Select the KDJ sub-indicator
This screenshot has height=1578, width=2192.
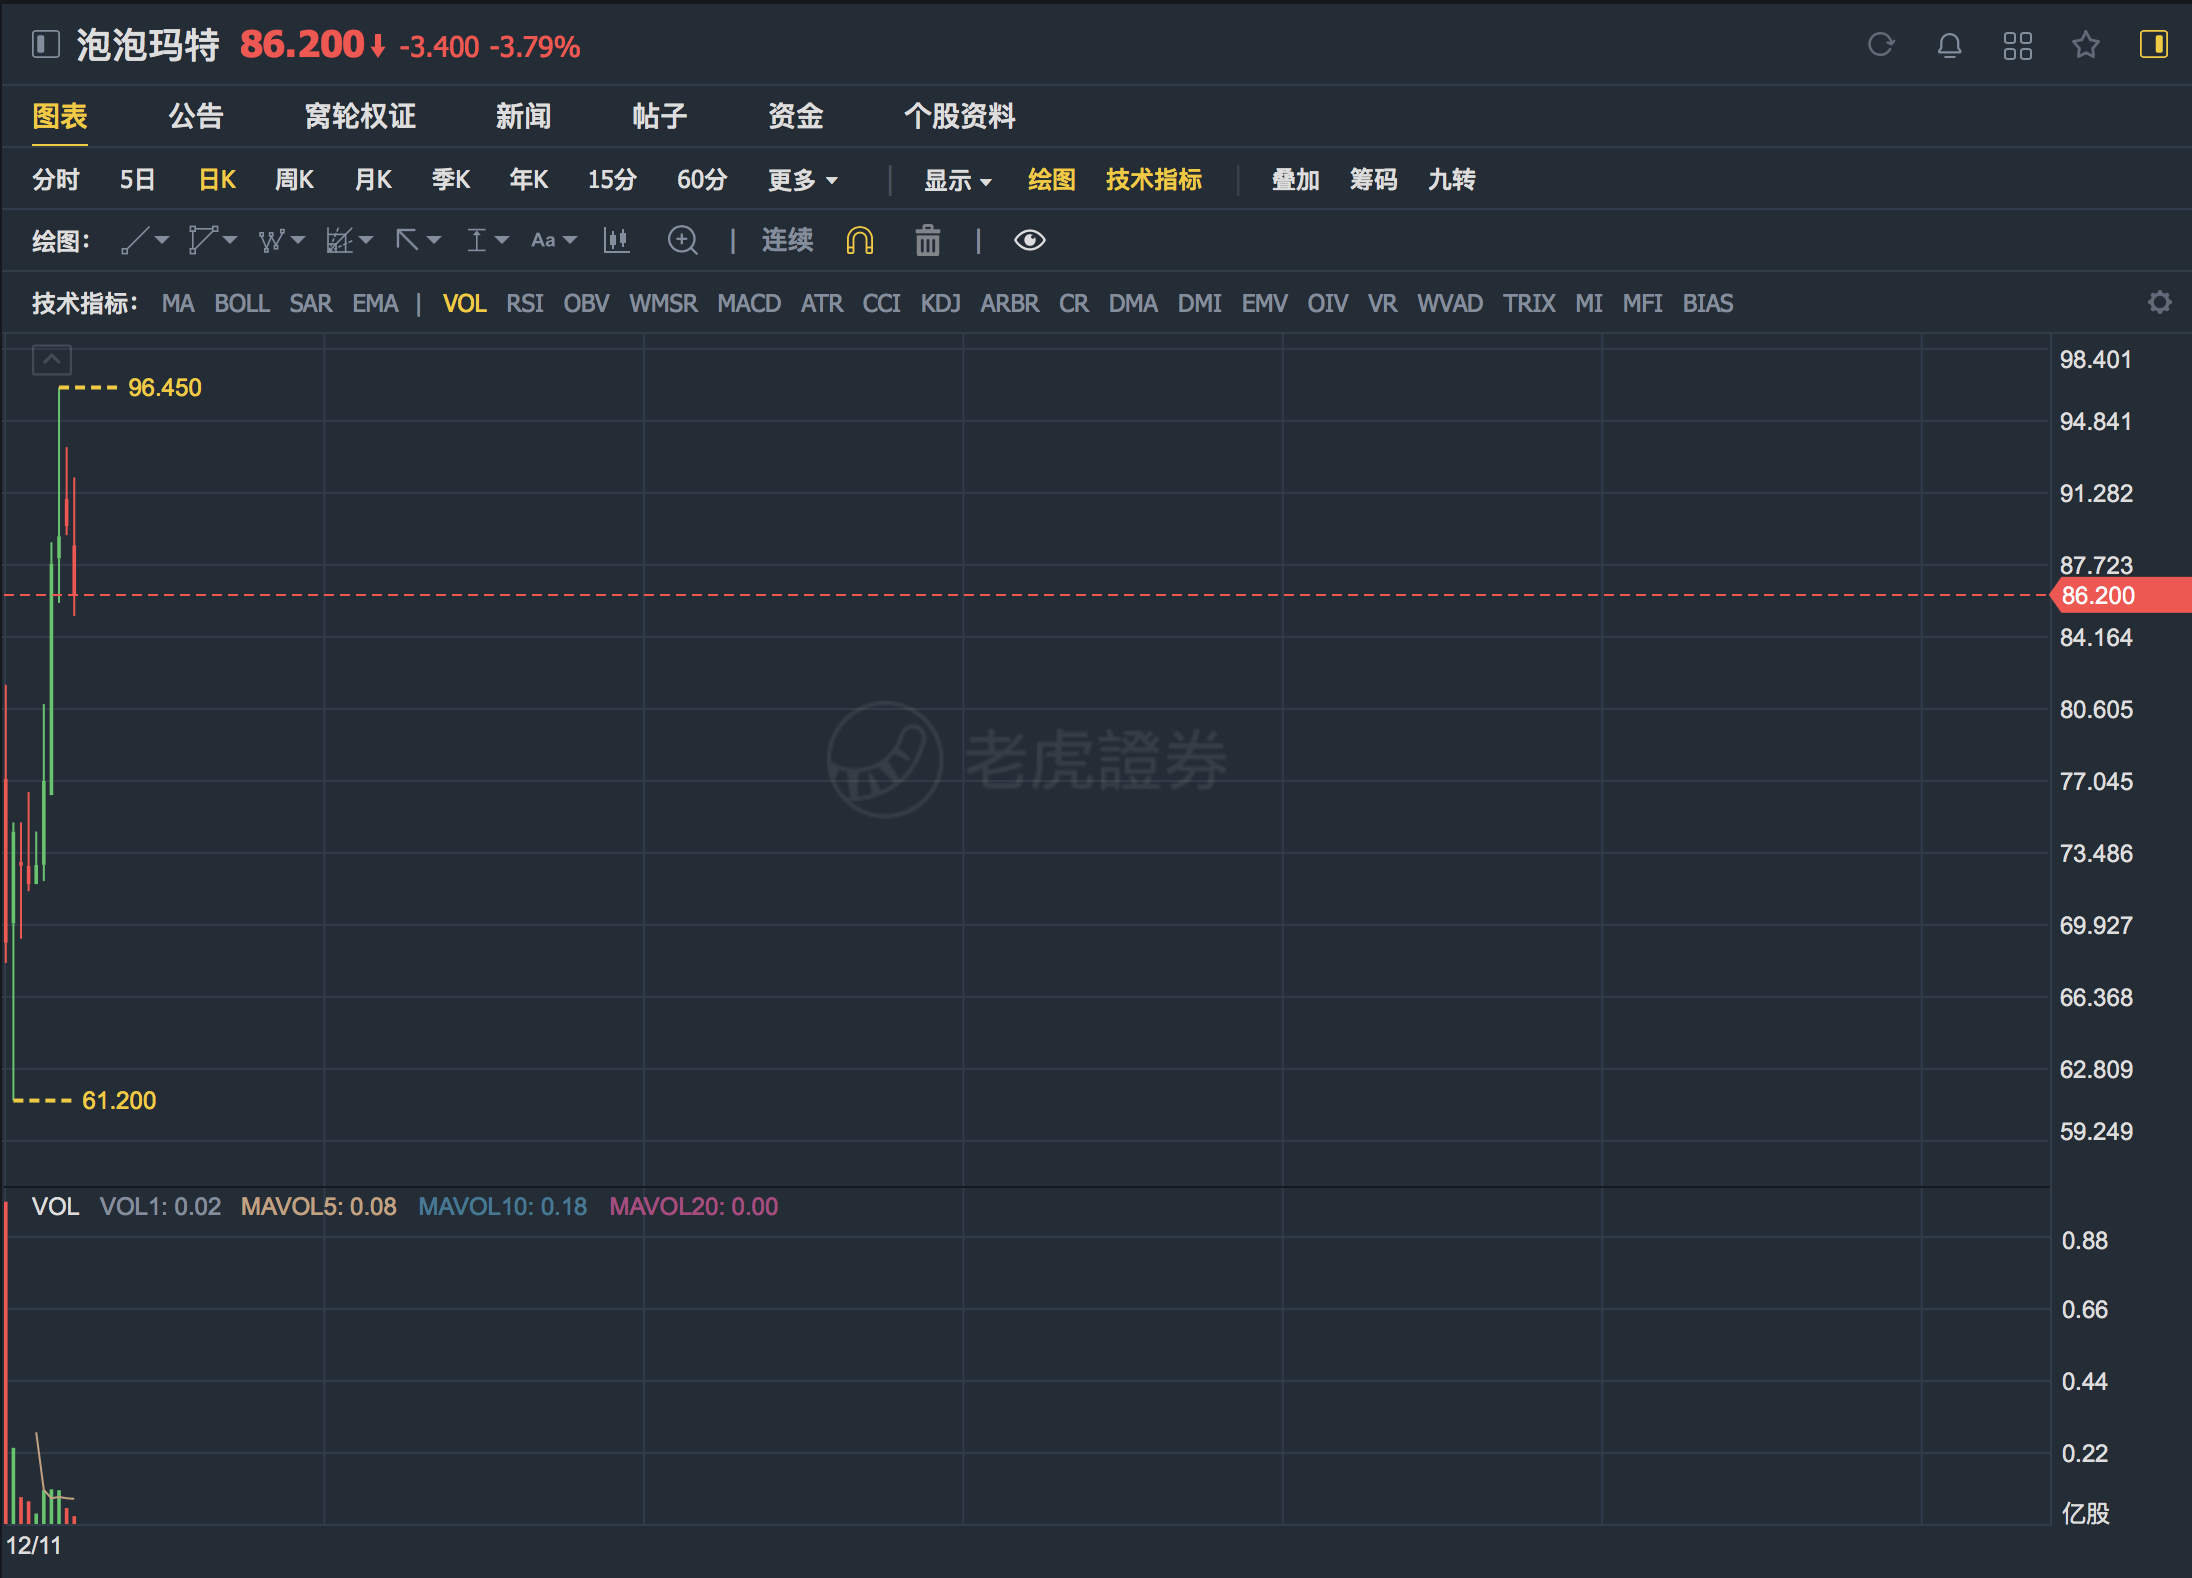pyautogui.click(x=941, y=303)
